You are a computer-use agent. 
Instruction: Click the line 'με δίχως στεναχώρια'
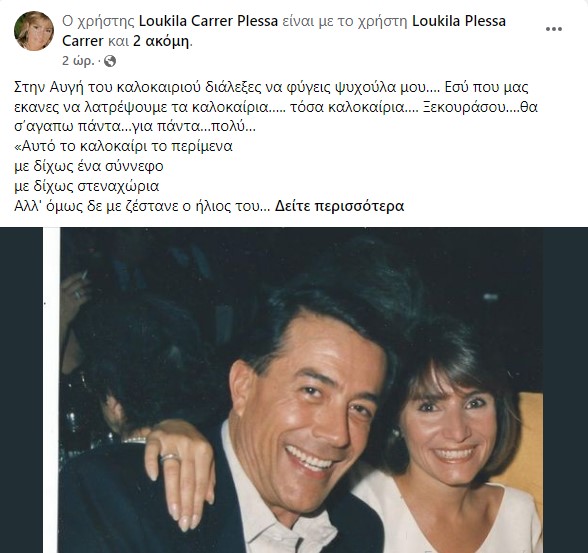click(87, 186)
